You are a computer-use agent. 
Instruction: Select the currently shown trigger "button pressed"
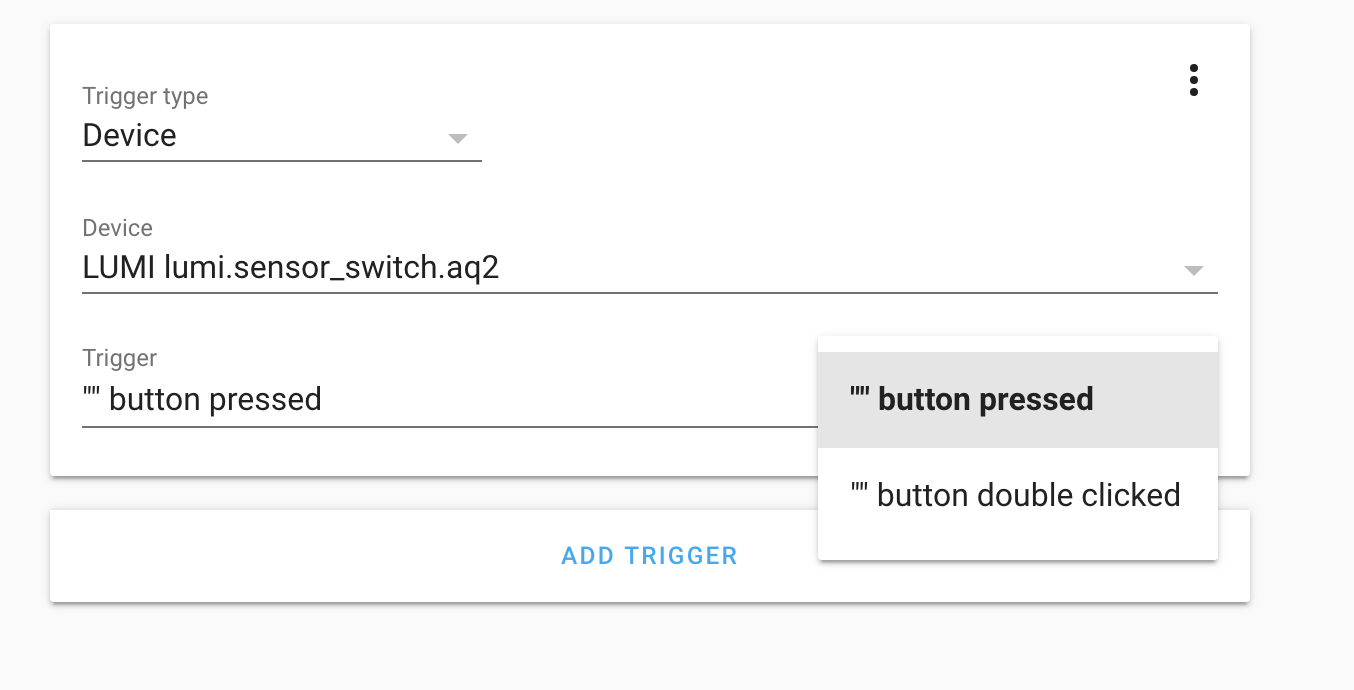point(200,399)
